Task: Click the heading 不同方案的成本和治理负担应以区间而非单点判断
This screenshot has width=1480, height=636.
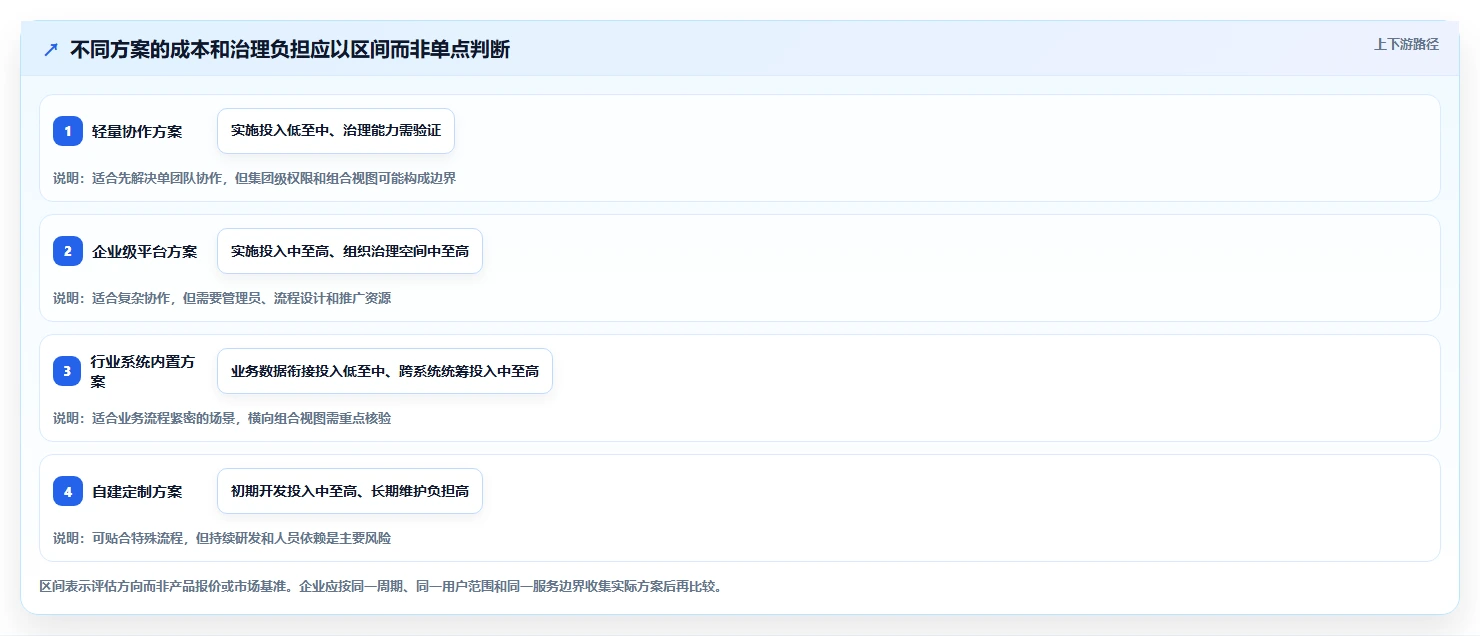Action: tap(290, 50)
